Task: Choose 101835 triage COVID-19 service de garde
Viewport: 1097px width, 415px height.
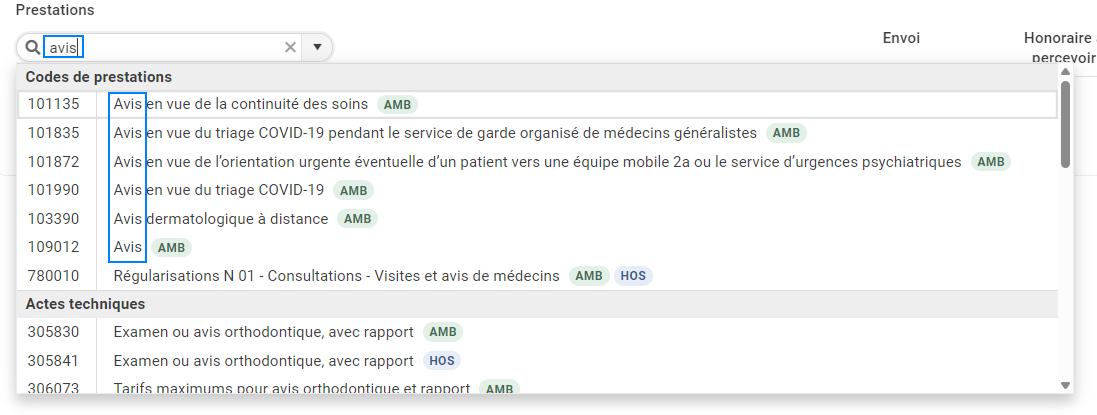Action: [x=537, y=133]
